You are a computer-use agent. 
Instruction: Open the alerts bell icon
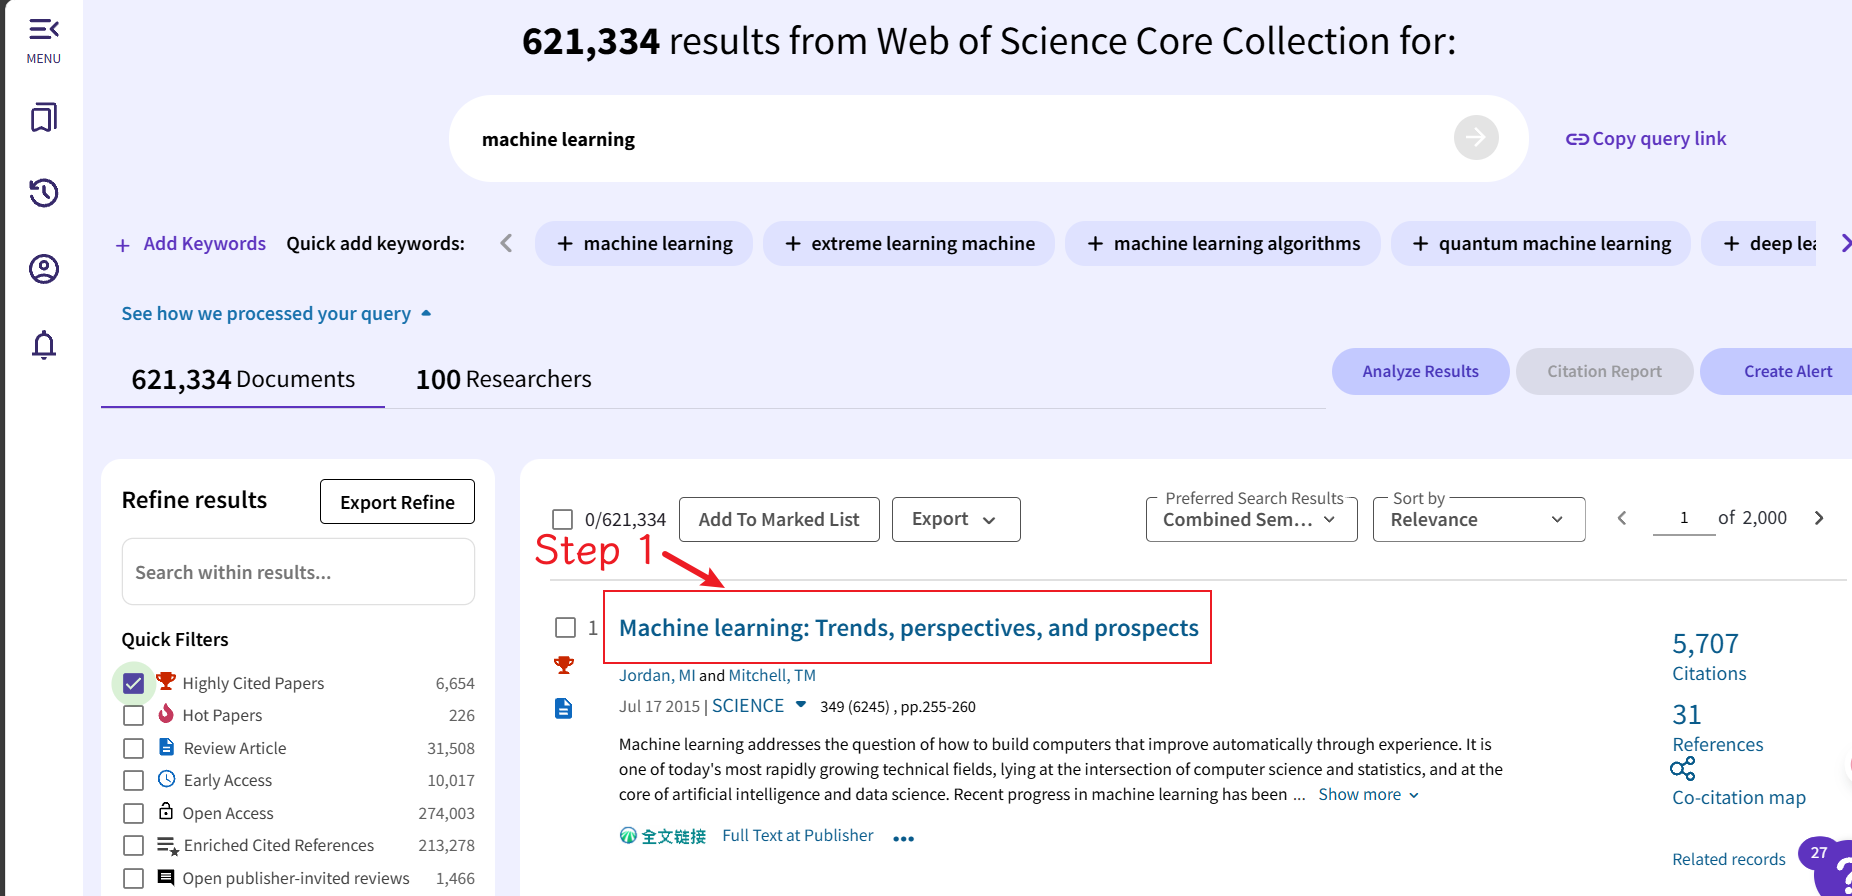point(43,345)
